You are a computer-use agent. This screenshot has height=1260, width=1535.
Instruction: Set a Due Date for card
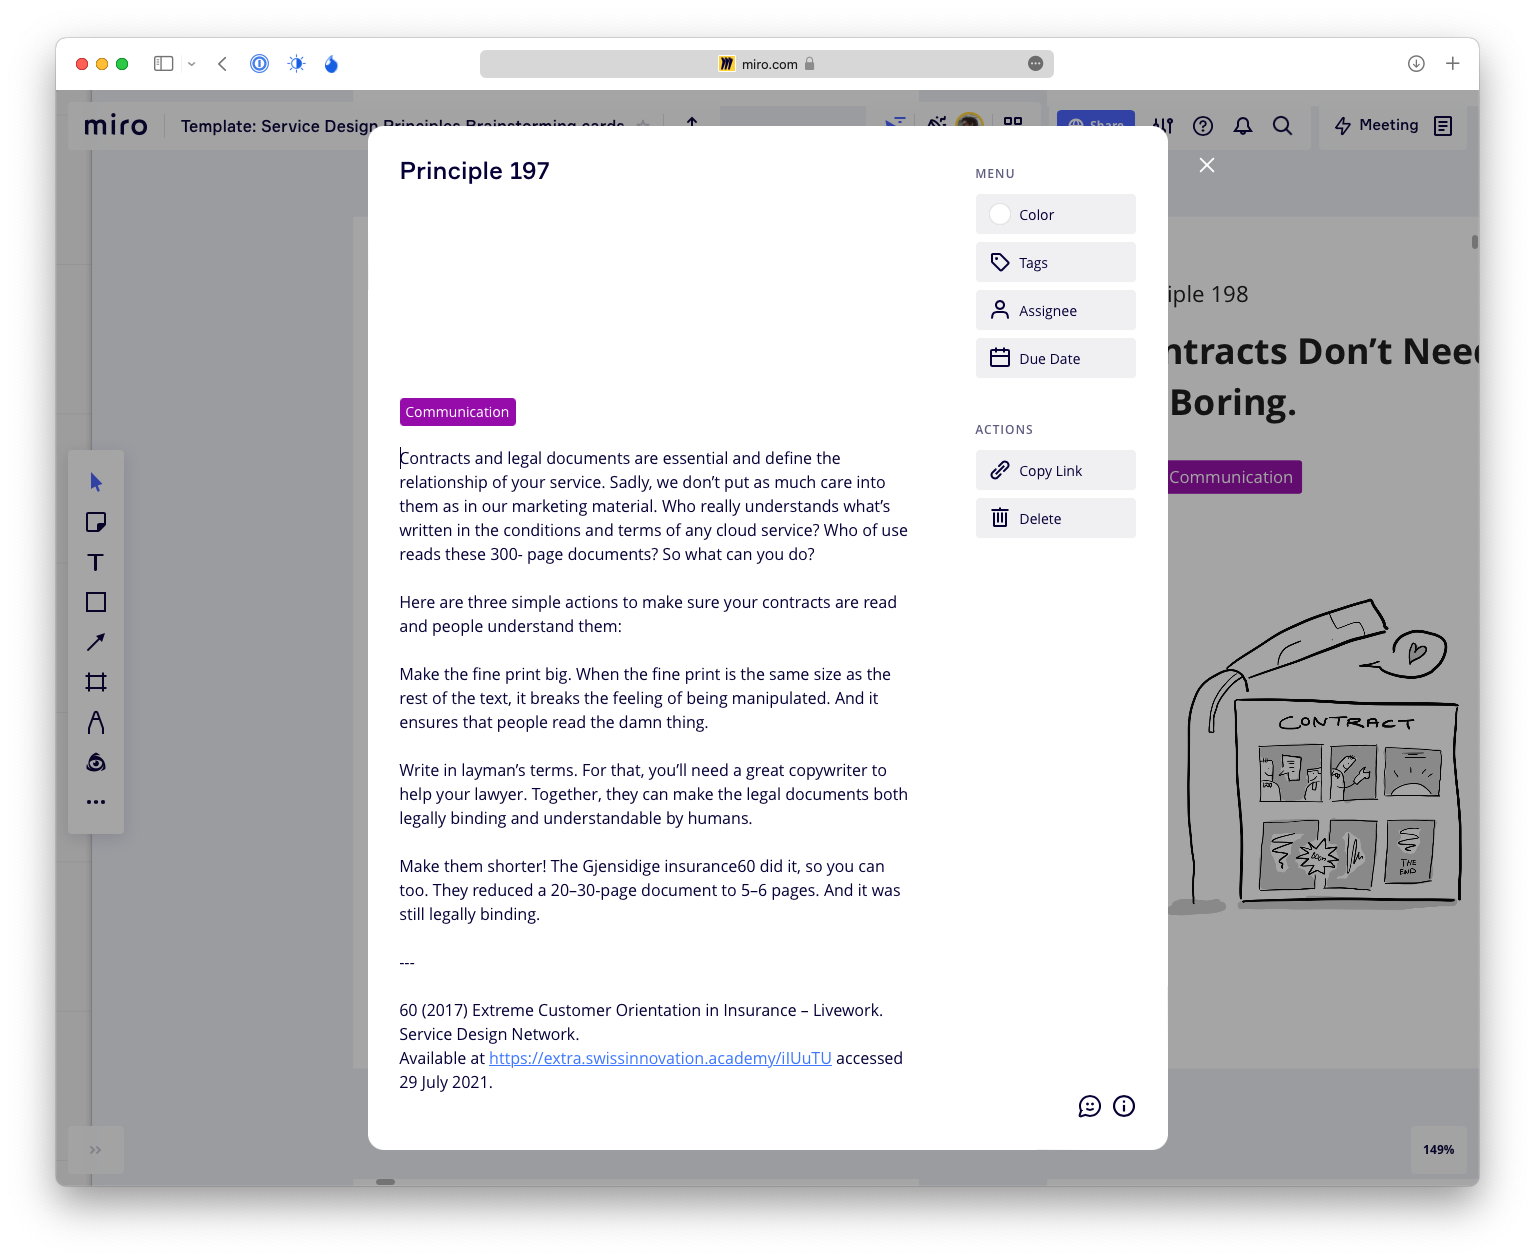coord(1055,359)
